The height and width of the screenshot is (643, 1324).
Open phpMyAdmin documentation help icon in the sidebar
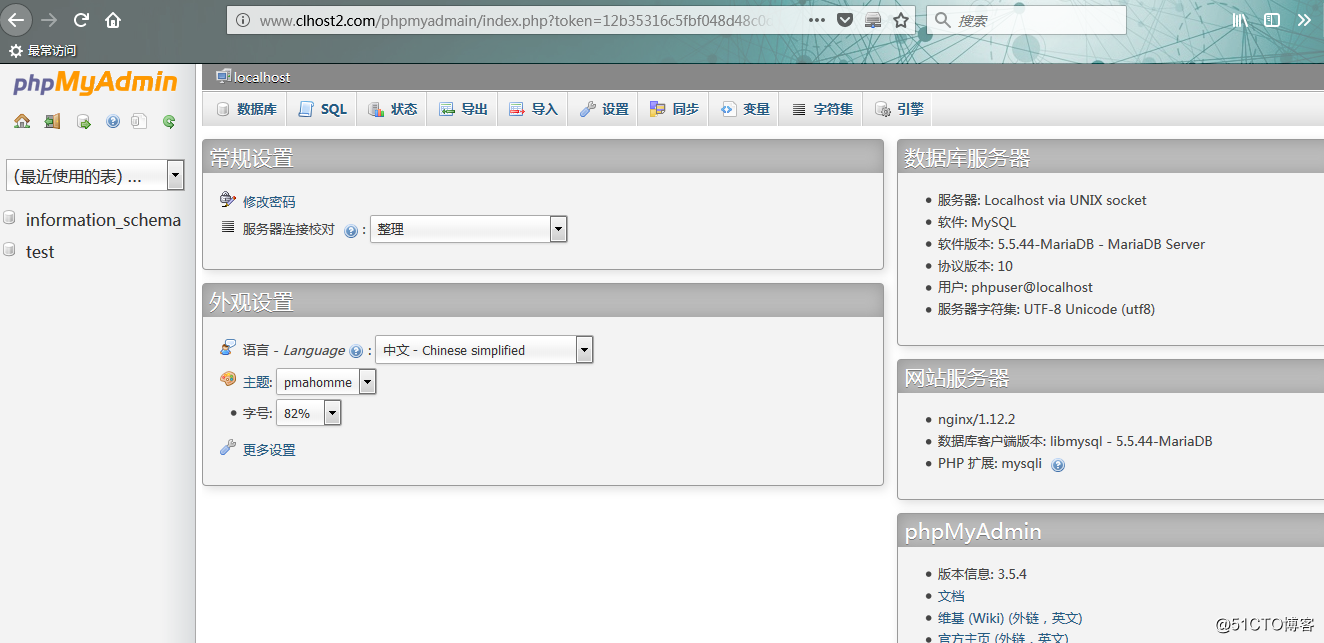113,121
